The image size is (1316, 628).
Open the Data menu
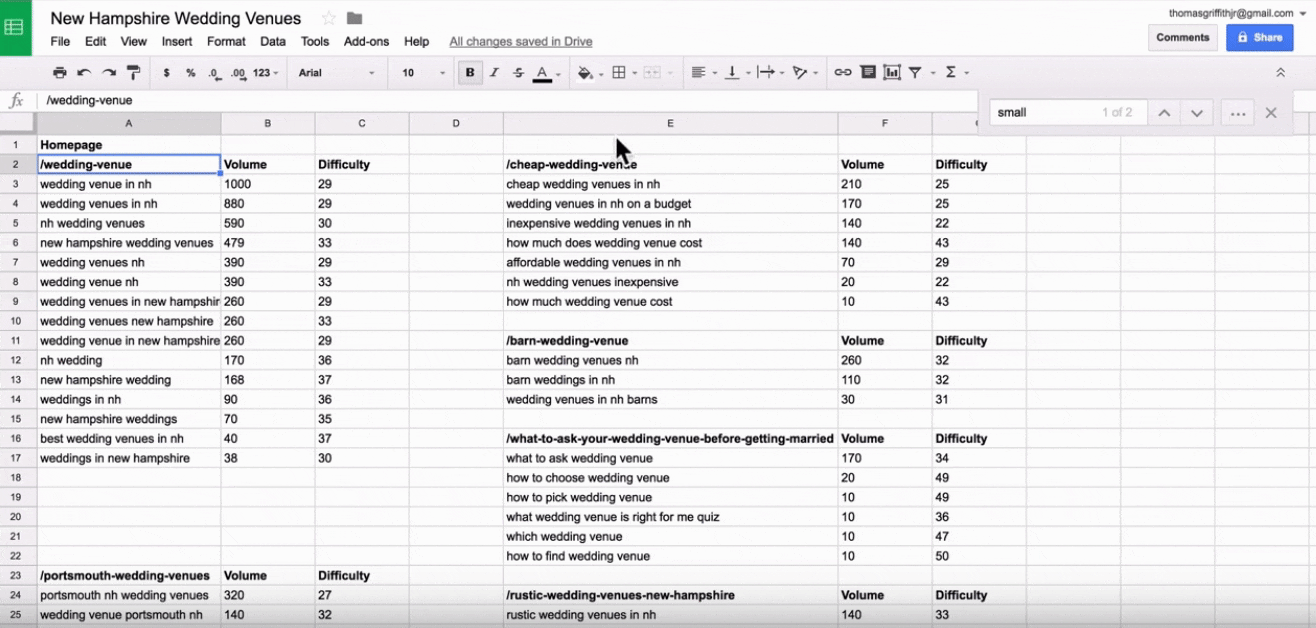273,42
